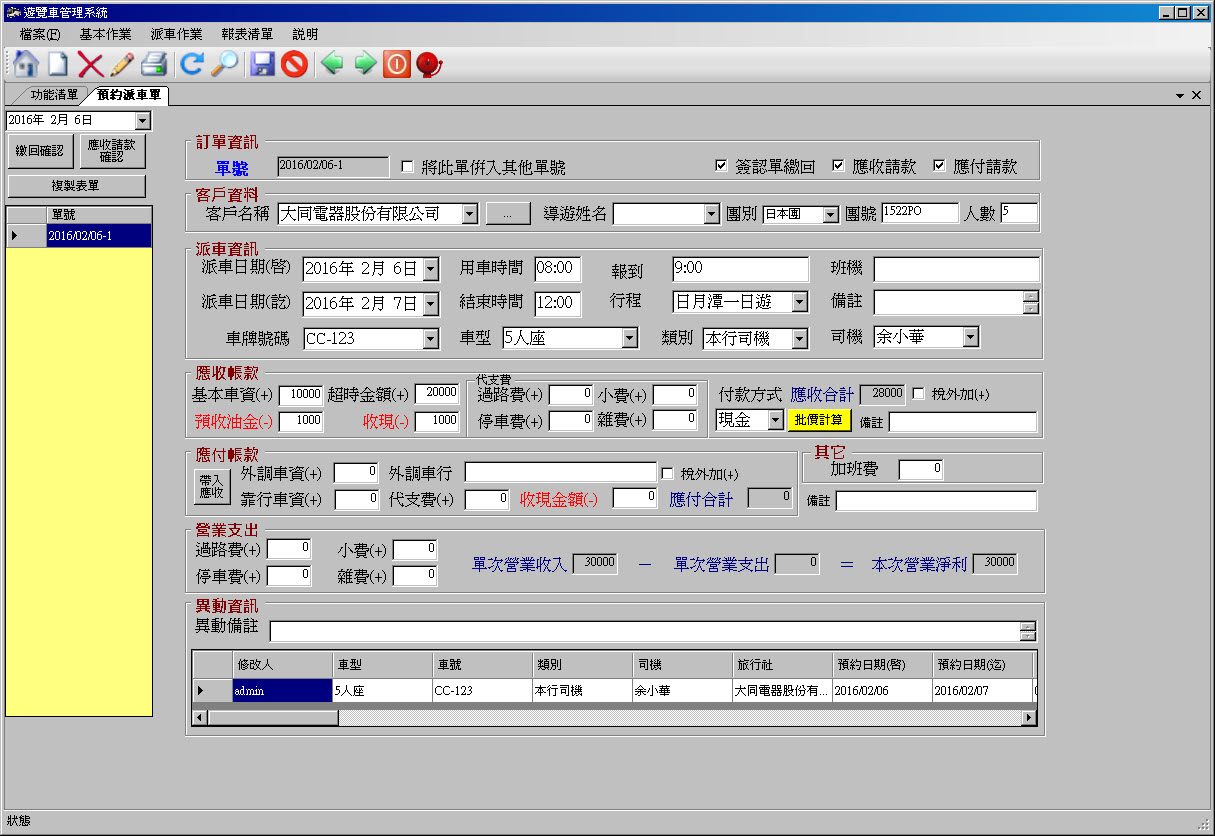Viewport: 1215px width, 836px height.
Task: Open the 團別 dropdown showing 日本團
Action: tap(830, 214)
